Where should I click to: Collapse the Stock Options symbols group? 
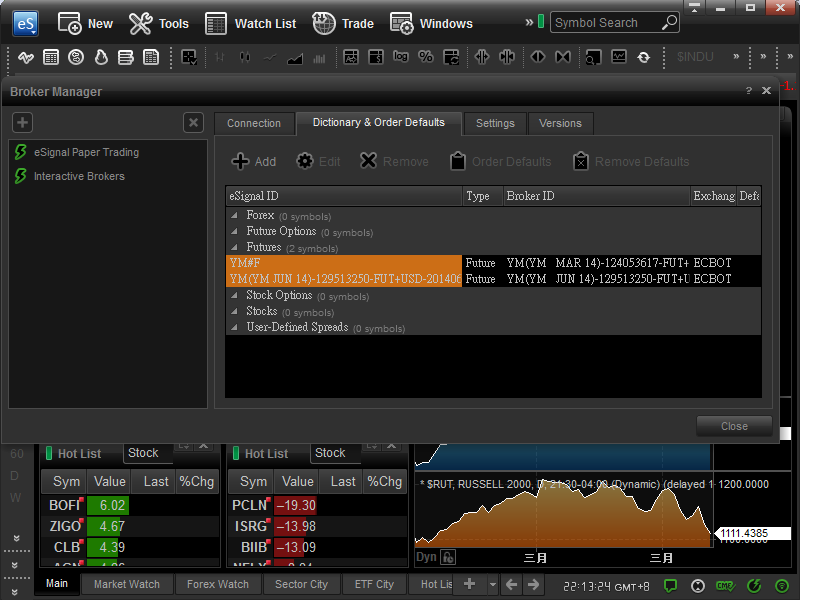(x=235, y=295)
